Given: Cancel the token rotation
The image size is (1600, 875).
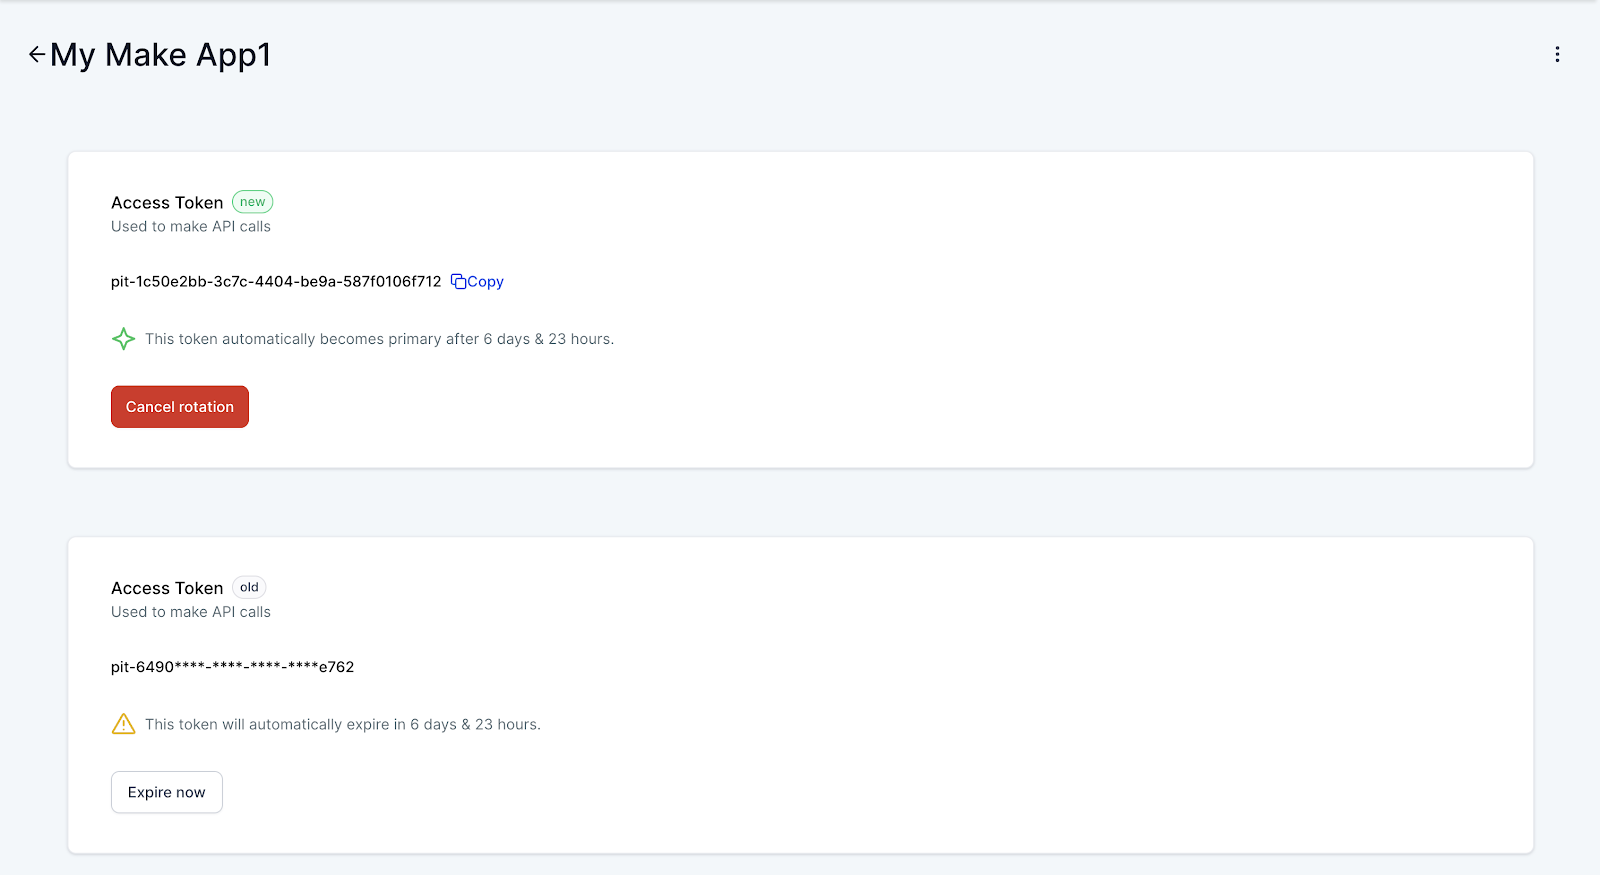Looking at the screenshot, I should 180,407.
